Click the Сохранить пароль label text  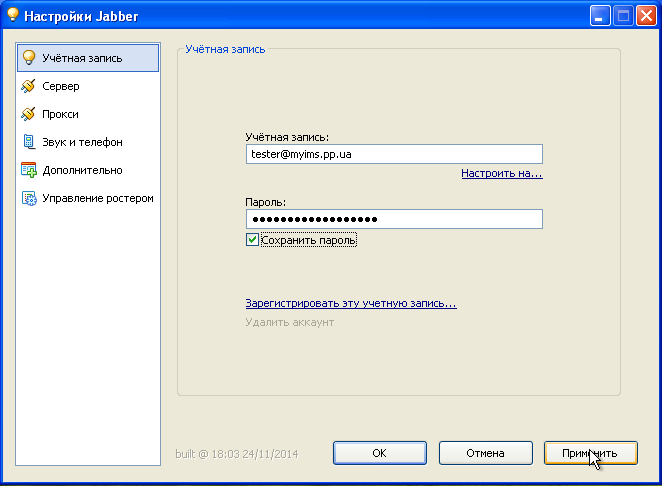point(309,240)
